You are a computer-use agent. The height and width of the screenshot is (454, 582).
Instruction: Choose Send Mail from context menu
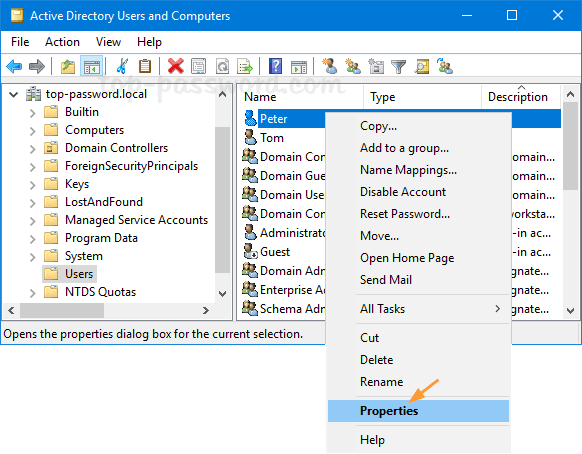click(418, 280)
